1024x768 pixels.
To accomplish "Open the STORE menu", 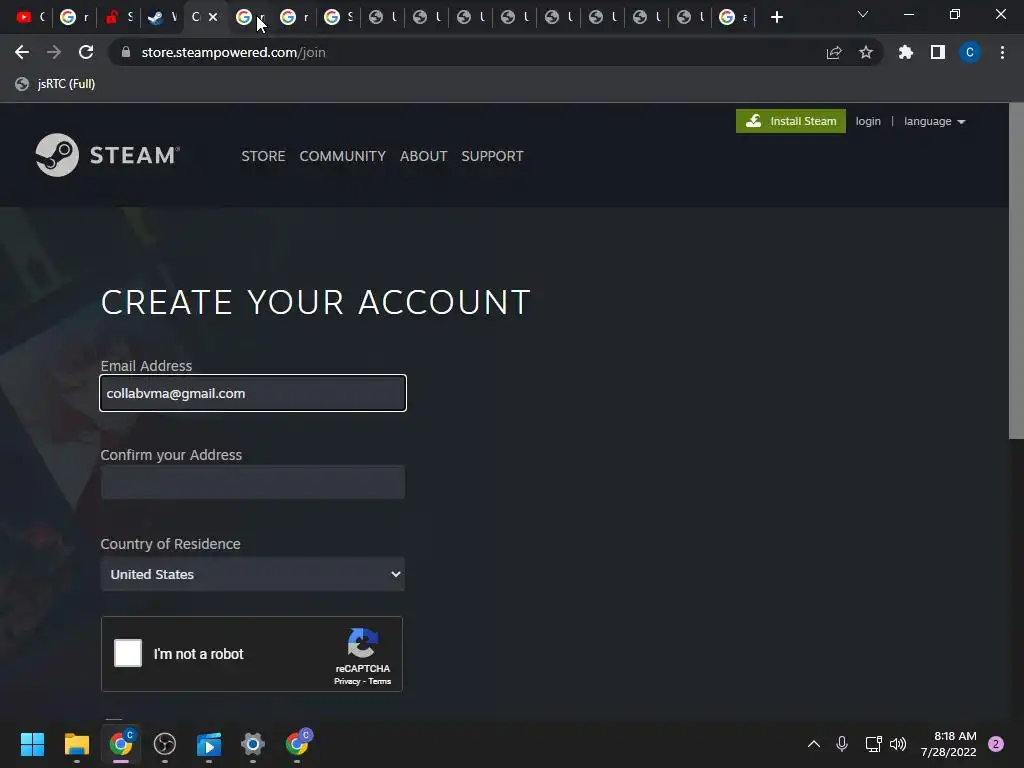I will click(263, 156).
